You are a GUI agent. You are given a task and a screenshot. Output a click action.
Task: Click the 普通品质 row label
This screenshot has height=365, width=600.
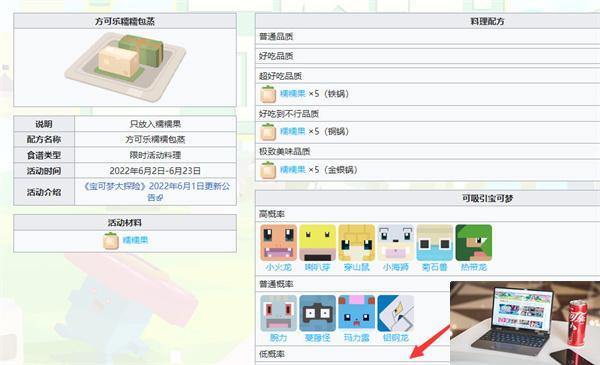coord(276,37)
